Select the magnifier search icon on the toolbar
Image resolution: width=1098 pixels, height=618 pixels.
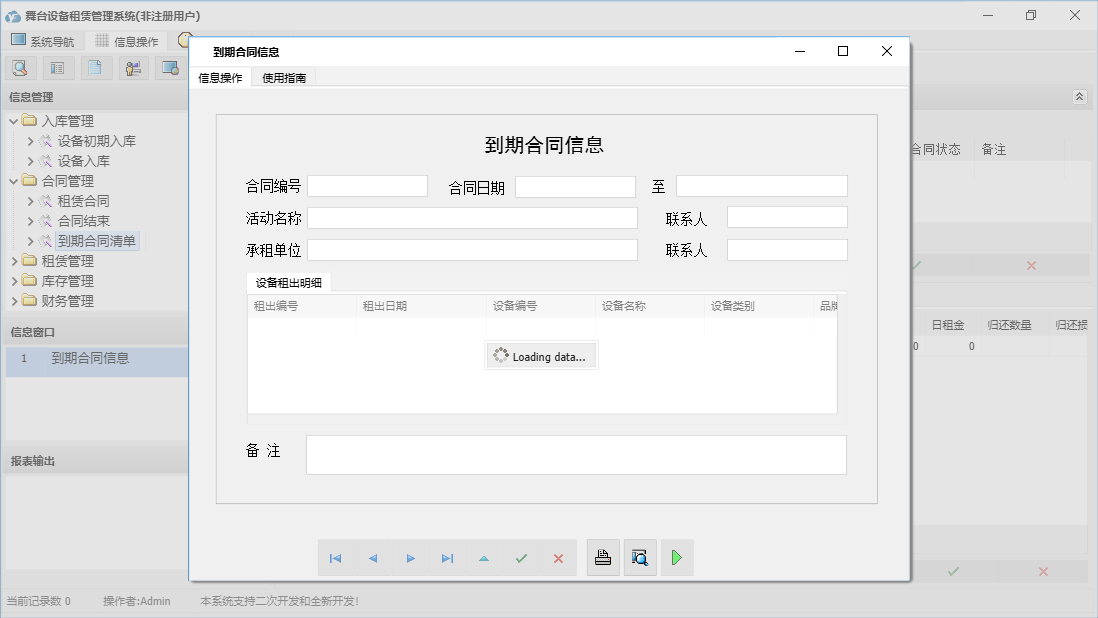(x=20, y=67)
